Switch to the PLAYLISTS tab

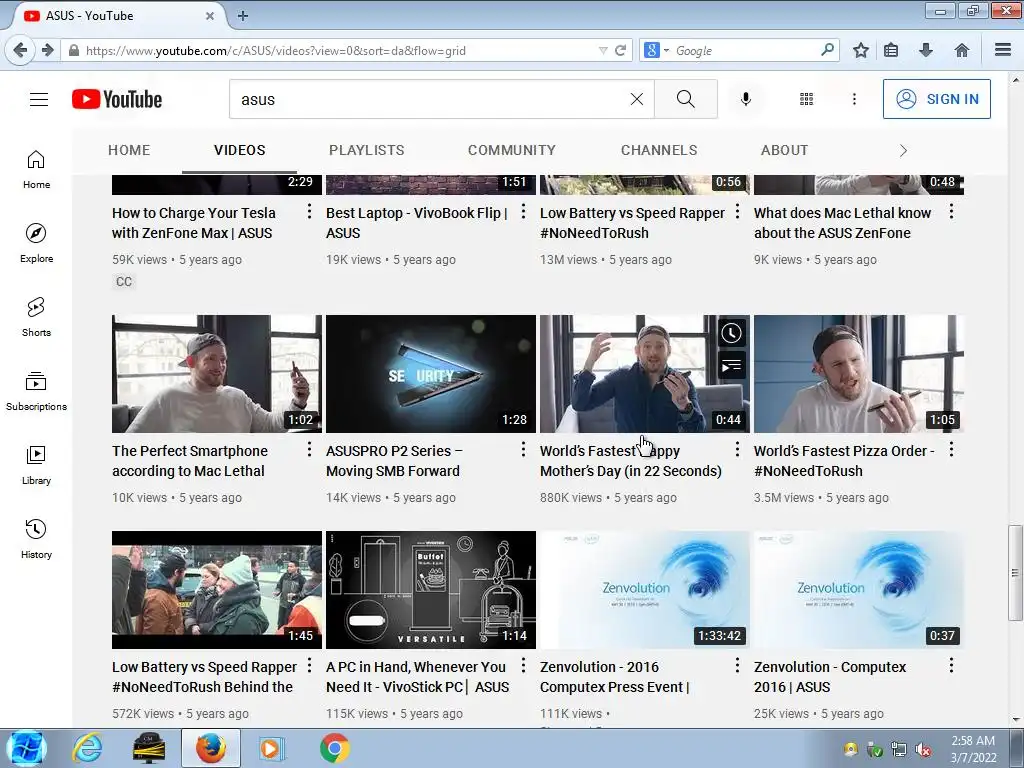366,150
